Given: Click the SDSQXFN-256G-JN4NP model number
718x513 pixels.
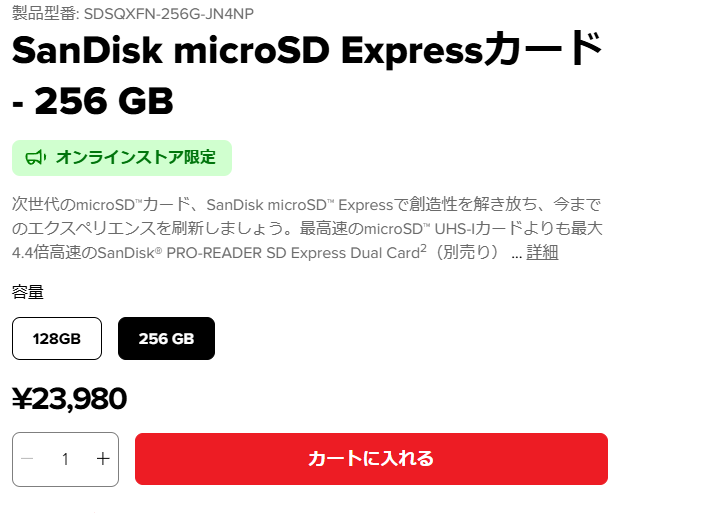Looking at the screenshot, I should tap(185, 13).
